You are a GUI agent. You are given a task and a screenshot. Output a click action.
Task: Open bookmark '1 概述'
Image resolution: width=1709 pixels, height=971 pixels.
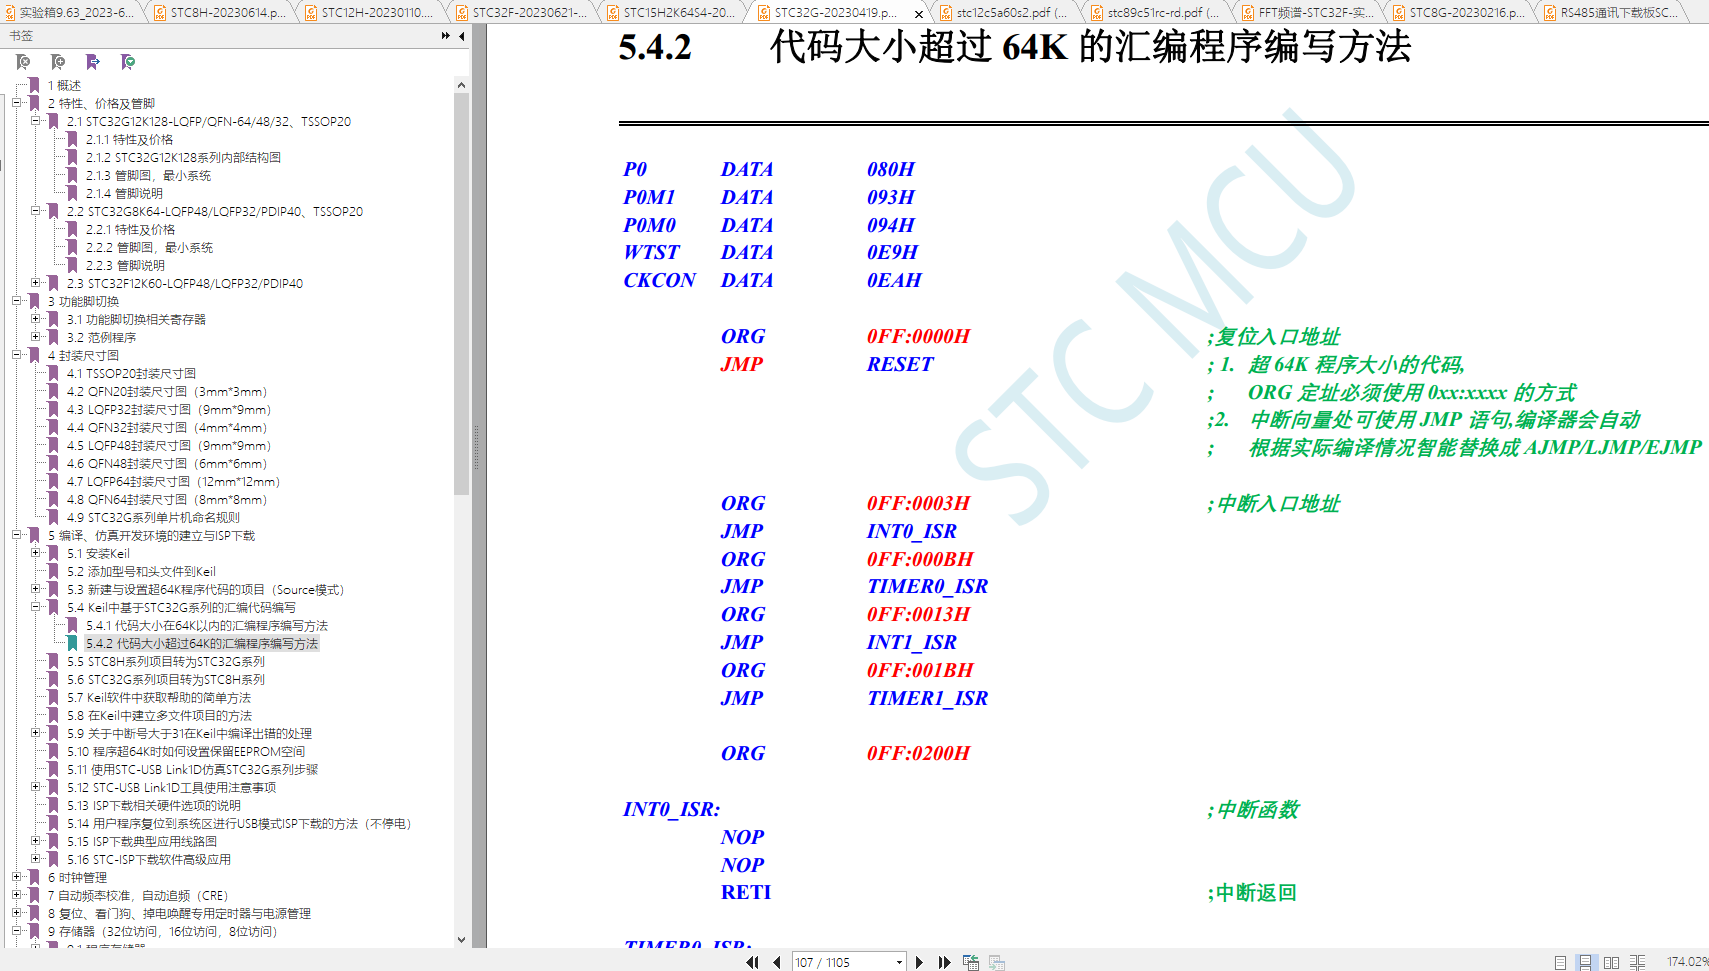(x=64, y=86)
